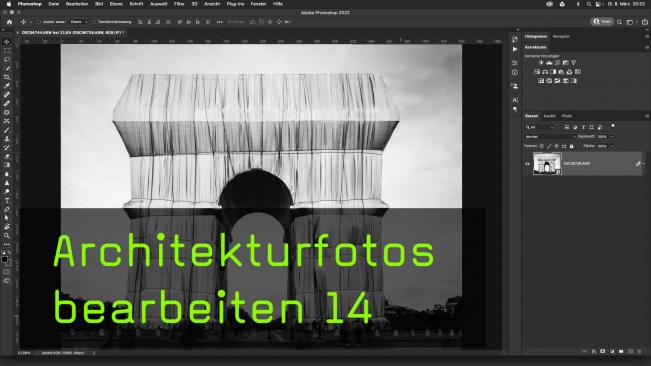Viewport: 651px width, 366px height.
Task: Open the Filter menu
Action: coord(179,4)
